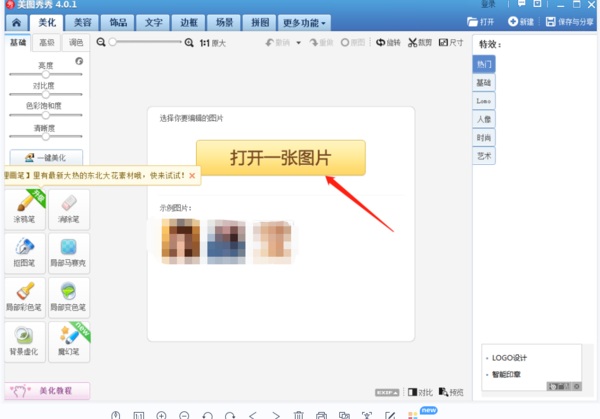Open the 智能印章 link
The height and width of the screenshot is (419, 600).
click(x=506, y=374)
